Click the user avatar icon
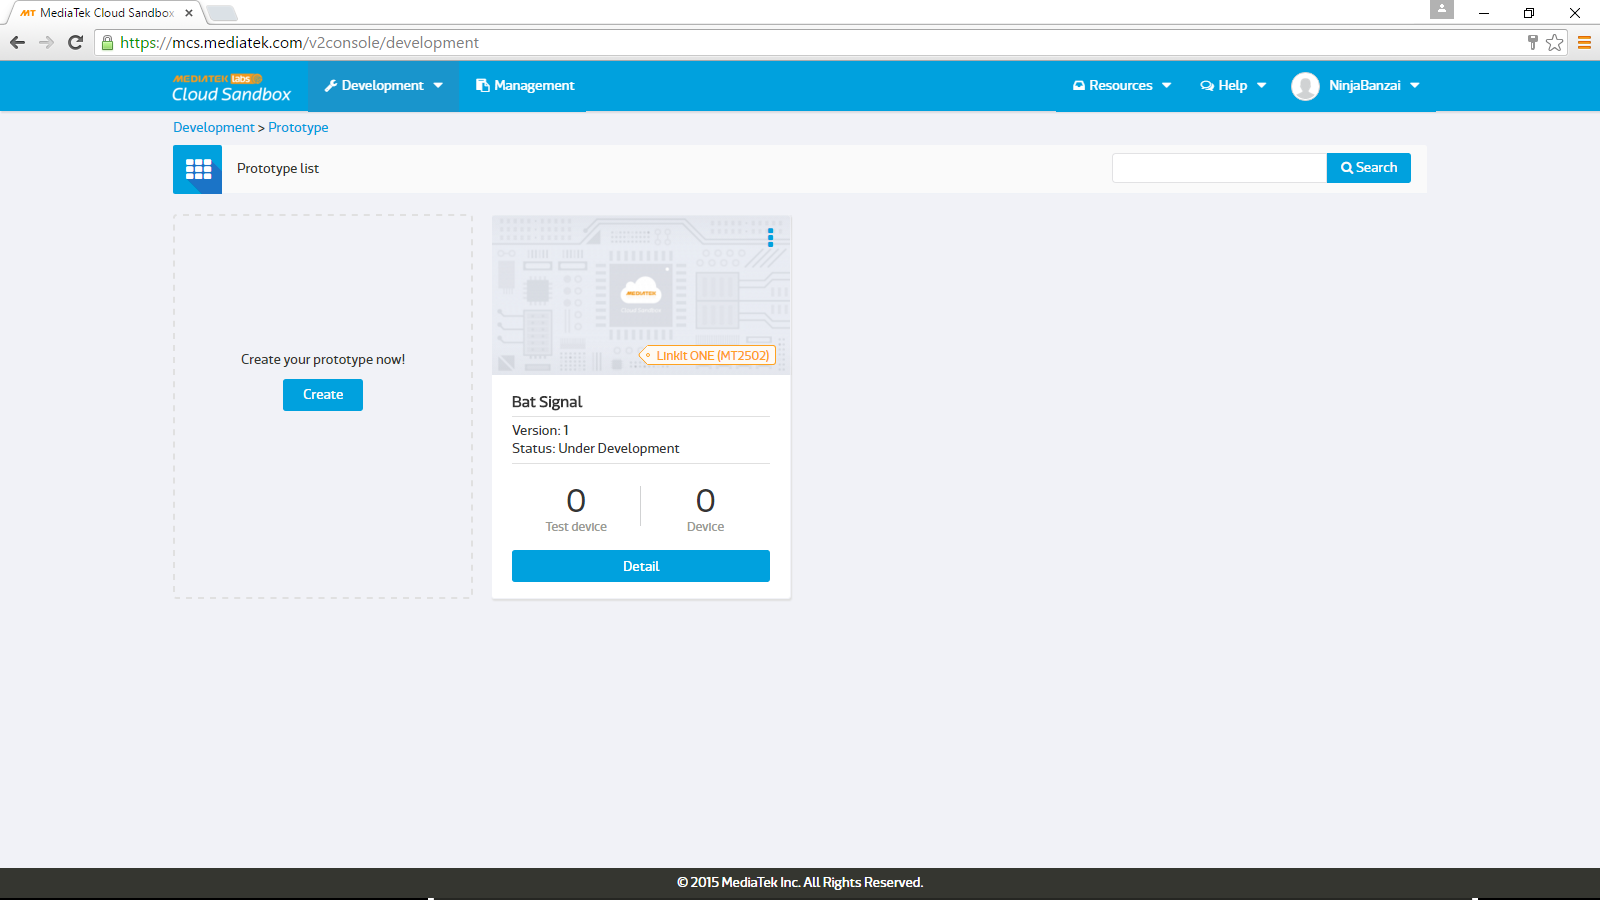The image size is (1600, 900). click(1305, 87)
